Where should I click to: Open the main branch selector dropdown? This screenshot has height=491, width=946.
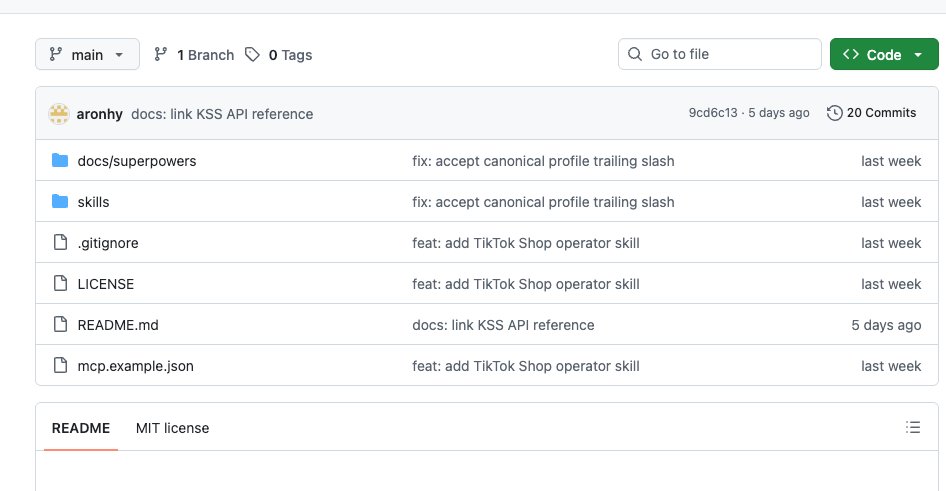(x=87, y=54)
